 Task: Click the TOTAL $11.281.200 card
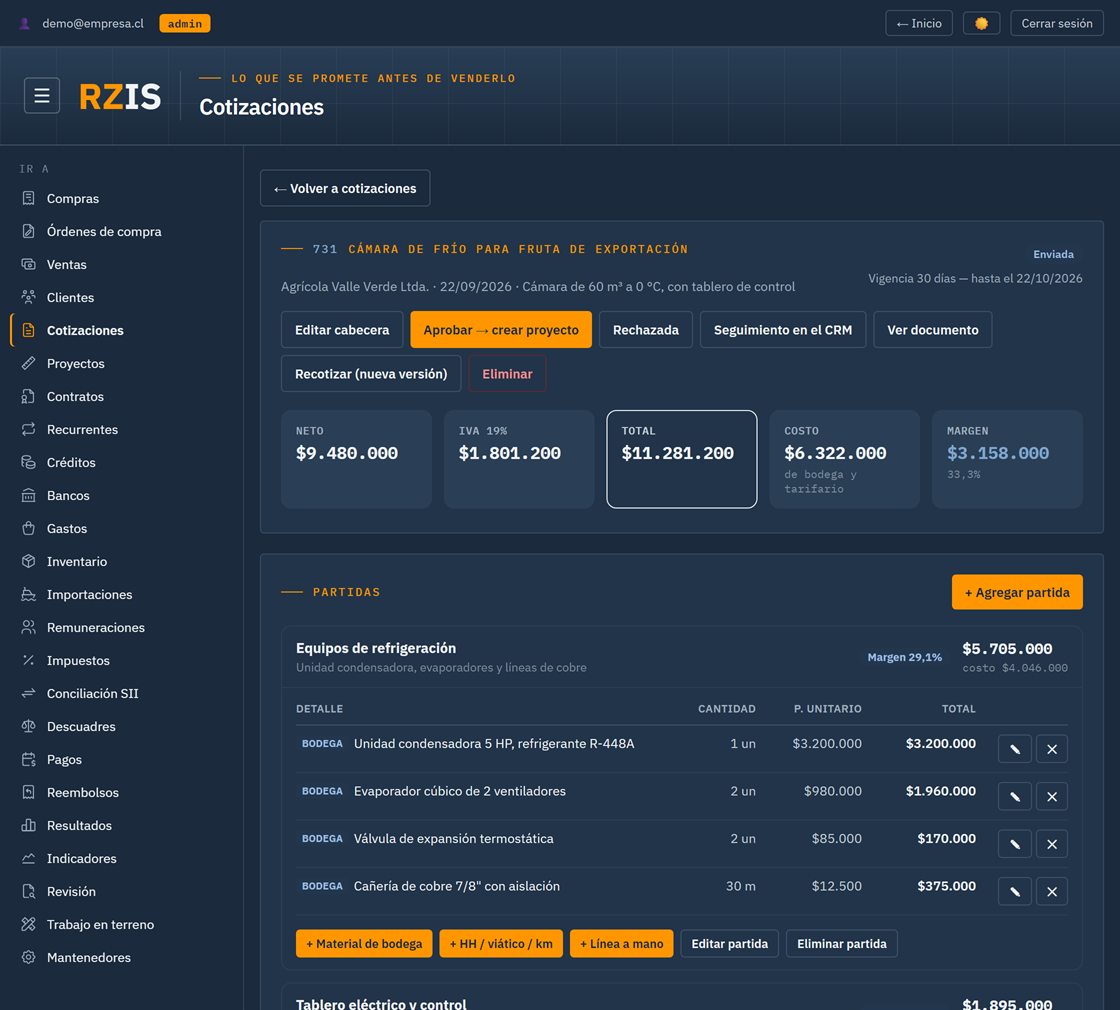tap(681, 459)
